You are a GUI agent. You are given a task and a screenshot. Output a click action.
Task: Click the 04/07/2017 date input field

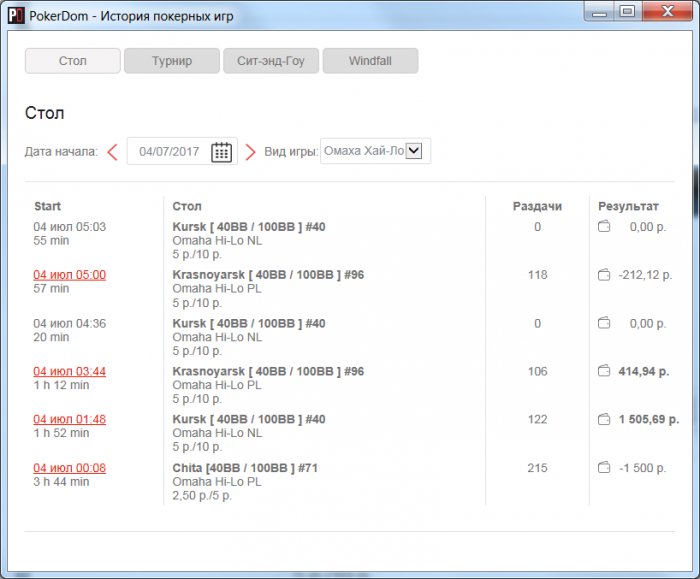pyautogui.click(x=169, y=151)
